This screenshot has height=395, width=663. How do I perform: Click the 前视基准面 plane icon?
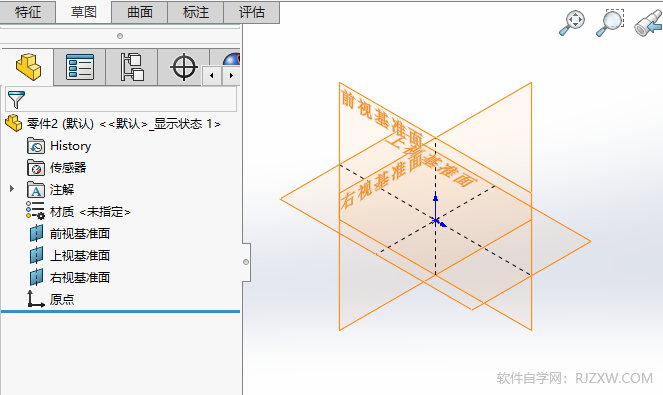[x=37, y=233]
